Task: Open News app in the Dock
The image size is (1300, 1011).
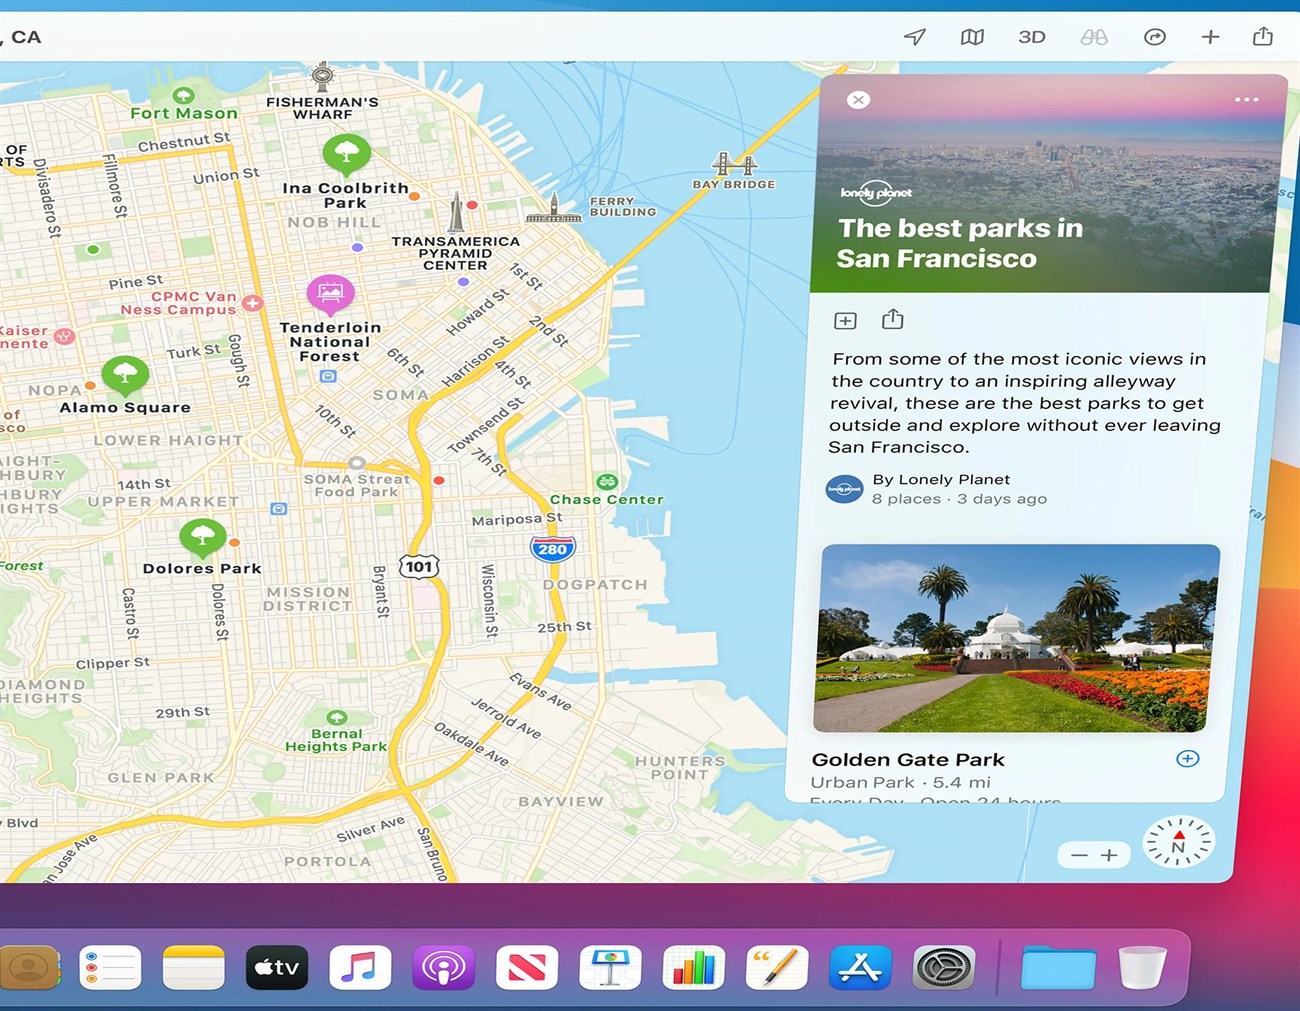Action: tap(527, 967)
